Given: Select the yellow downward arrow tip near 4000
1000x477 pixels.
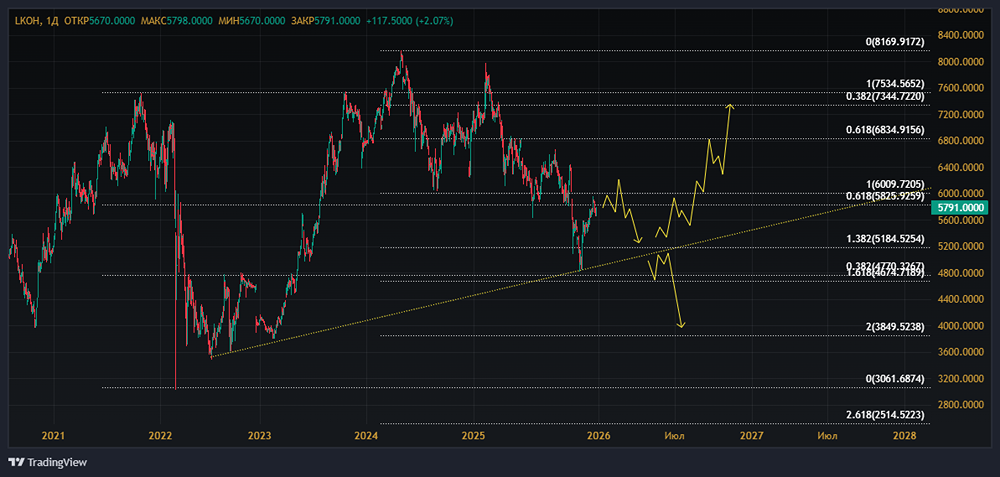Looking at the screenshot, I should click(x=681, y=326).
